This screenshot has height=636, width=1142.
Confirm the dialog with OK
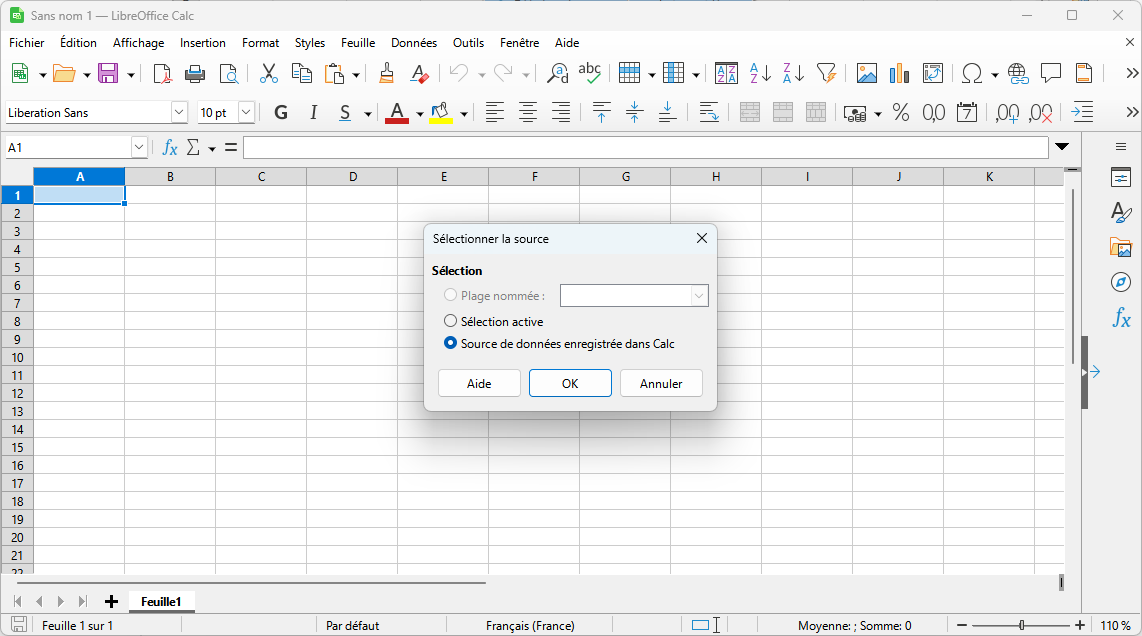pyautogui.click(x=570, y=383)
